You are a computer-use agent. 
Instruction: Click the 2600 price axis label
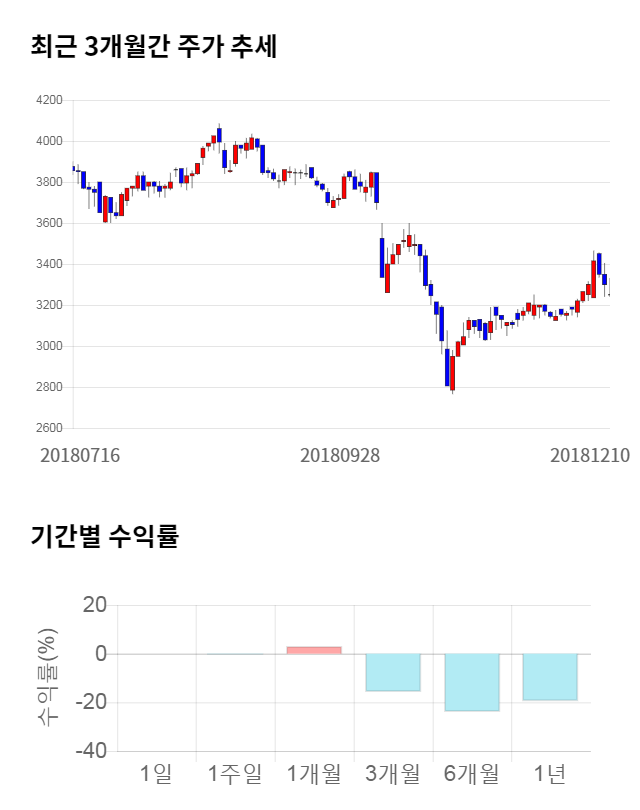coord(49,428)
